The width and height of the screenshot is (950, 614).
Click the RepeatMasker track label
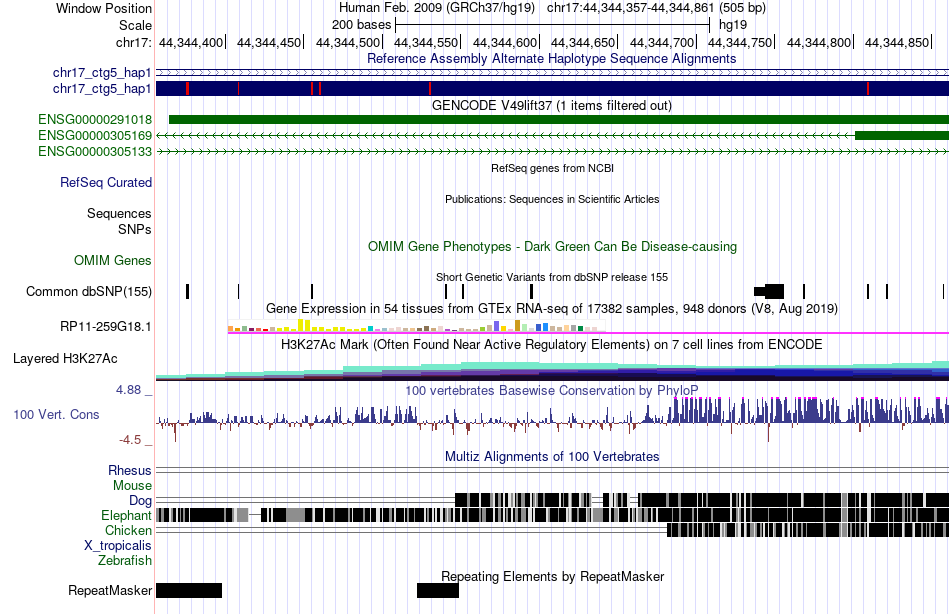(110, 590)
